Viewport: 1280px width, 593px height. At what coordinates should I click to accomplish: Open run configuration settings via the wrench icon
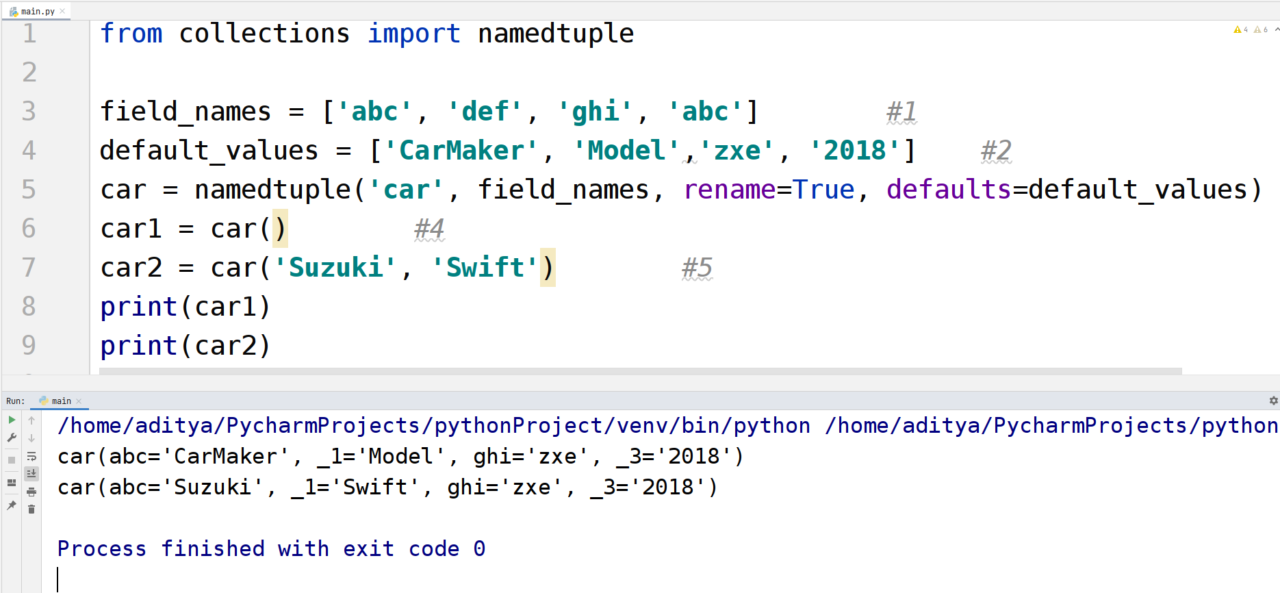(11, 437)
